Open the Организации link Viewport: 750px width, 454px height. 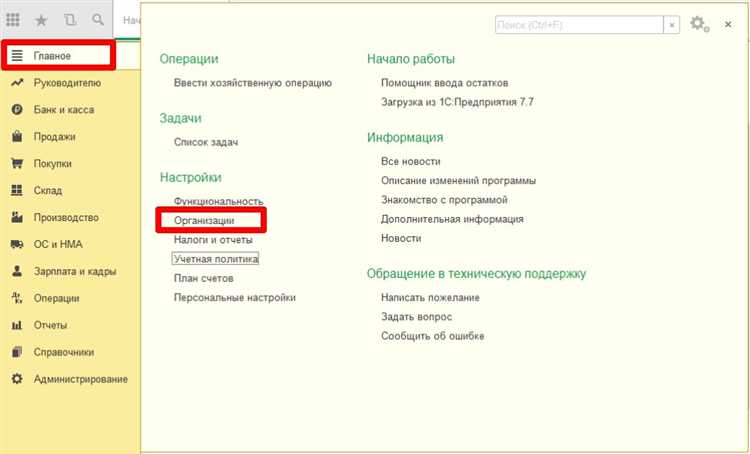pyautogui.click(x=204, y=221)
